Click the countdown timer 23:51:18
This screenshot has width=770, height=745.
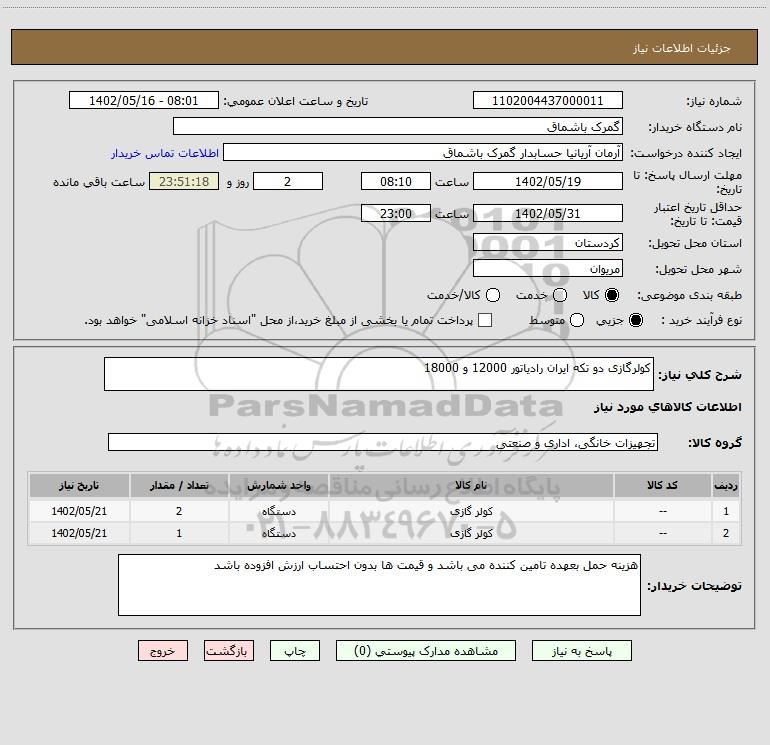point(184,181)
